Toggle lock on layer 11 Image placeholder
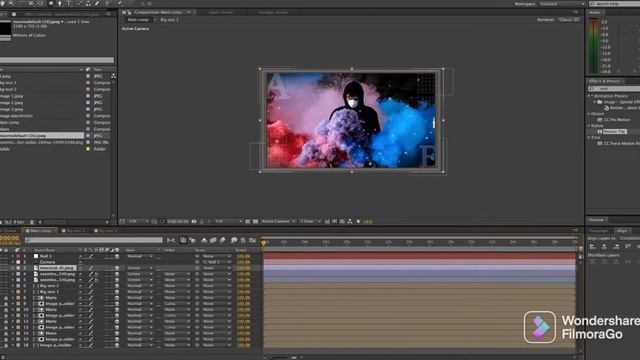The width and height of the screenshot is (640, 360). (x=6, y=316)
